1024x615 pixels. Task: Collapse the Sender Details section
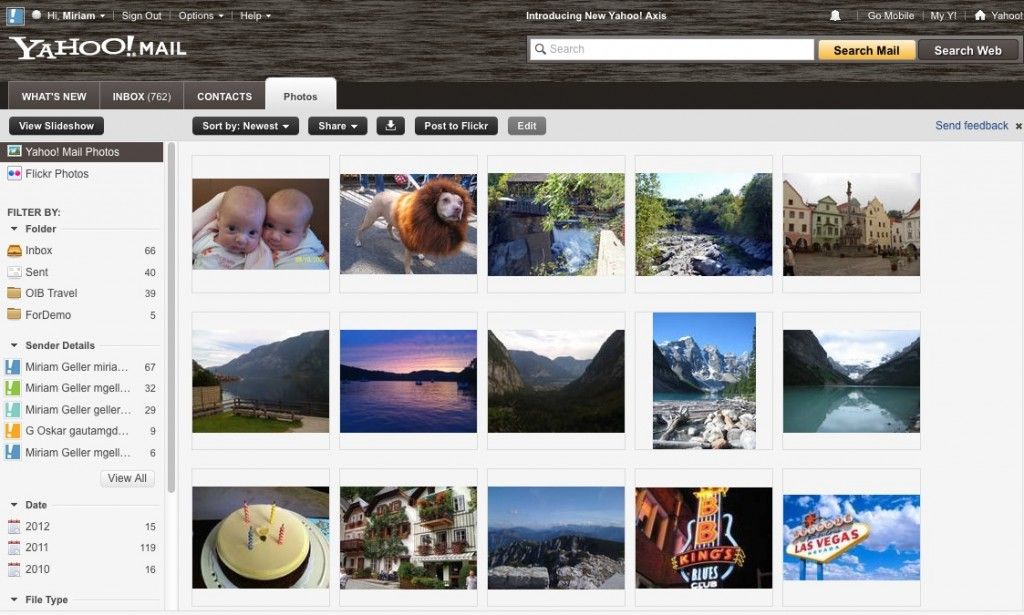(x=14, y=346)
